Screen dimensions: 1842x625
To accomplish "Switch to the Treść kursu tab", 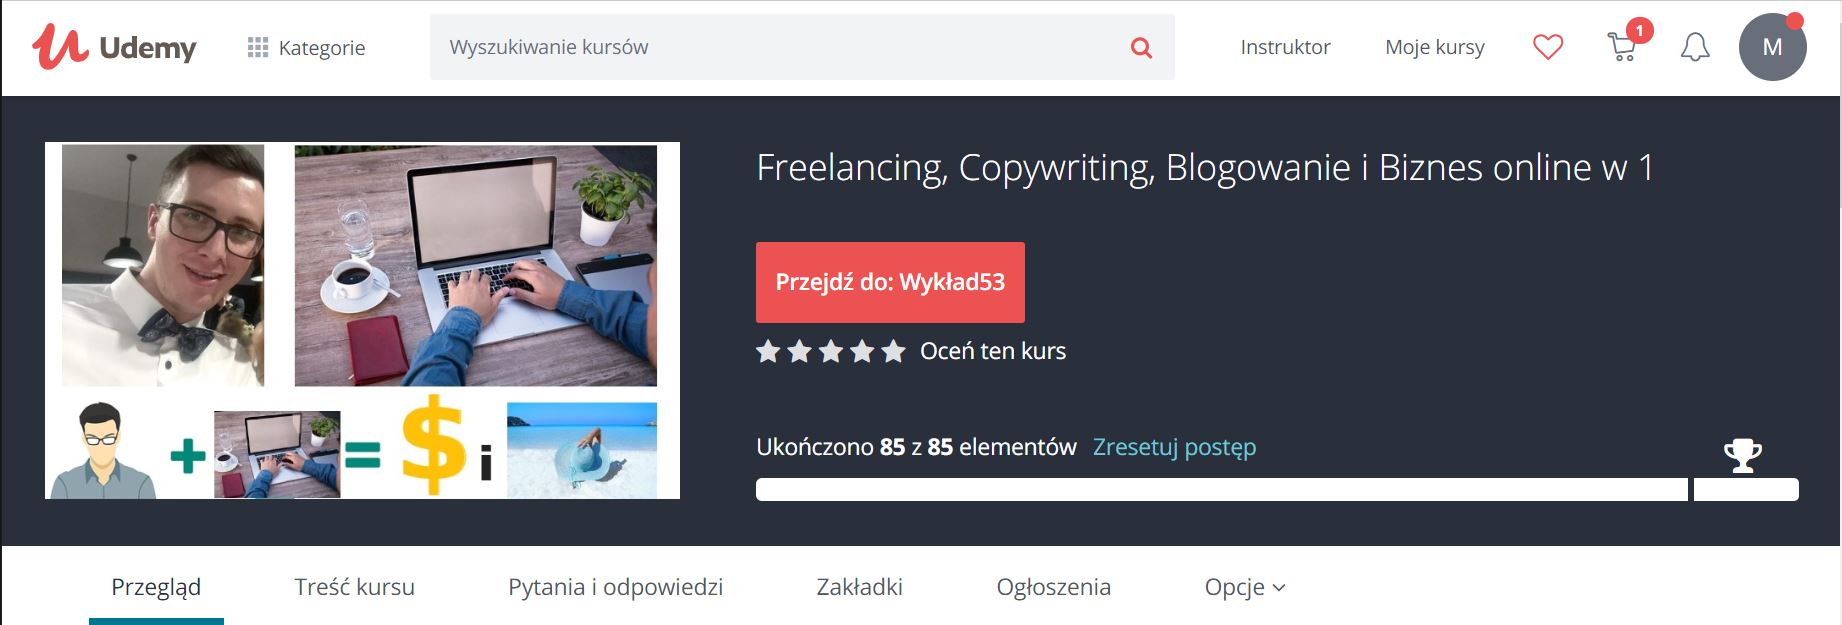I will click(354, 587).
